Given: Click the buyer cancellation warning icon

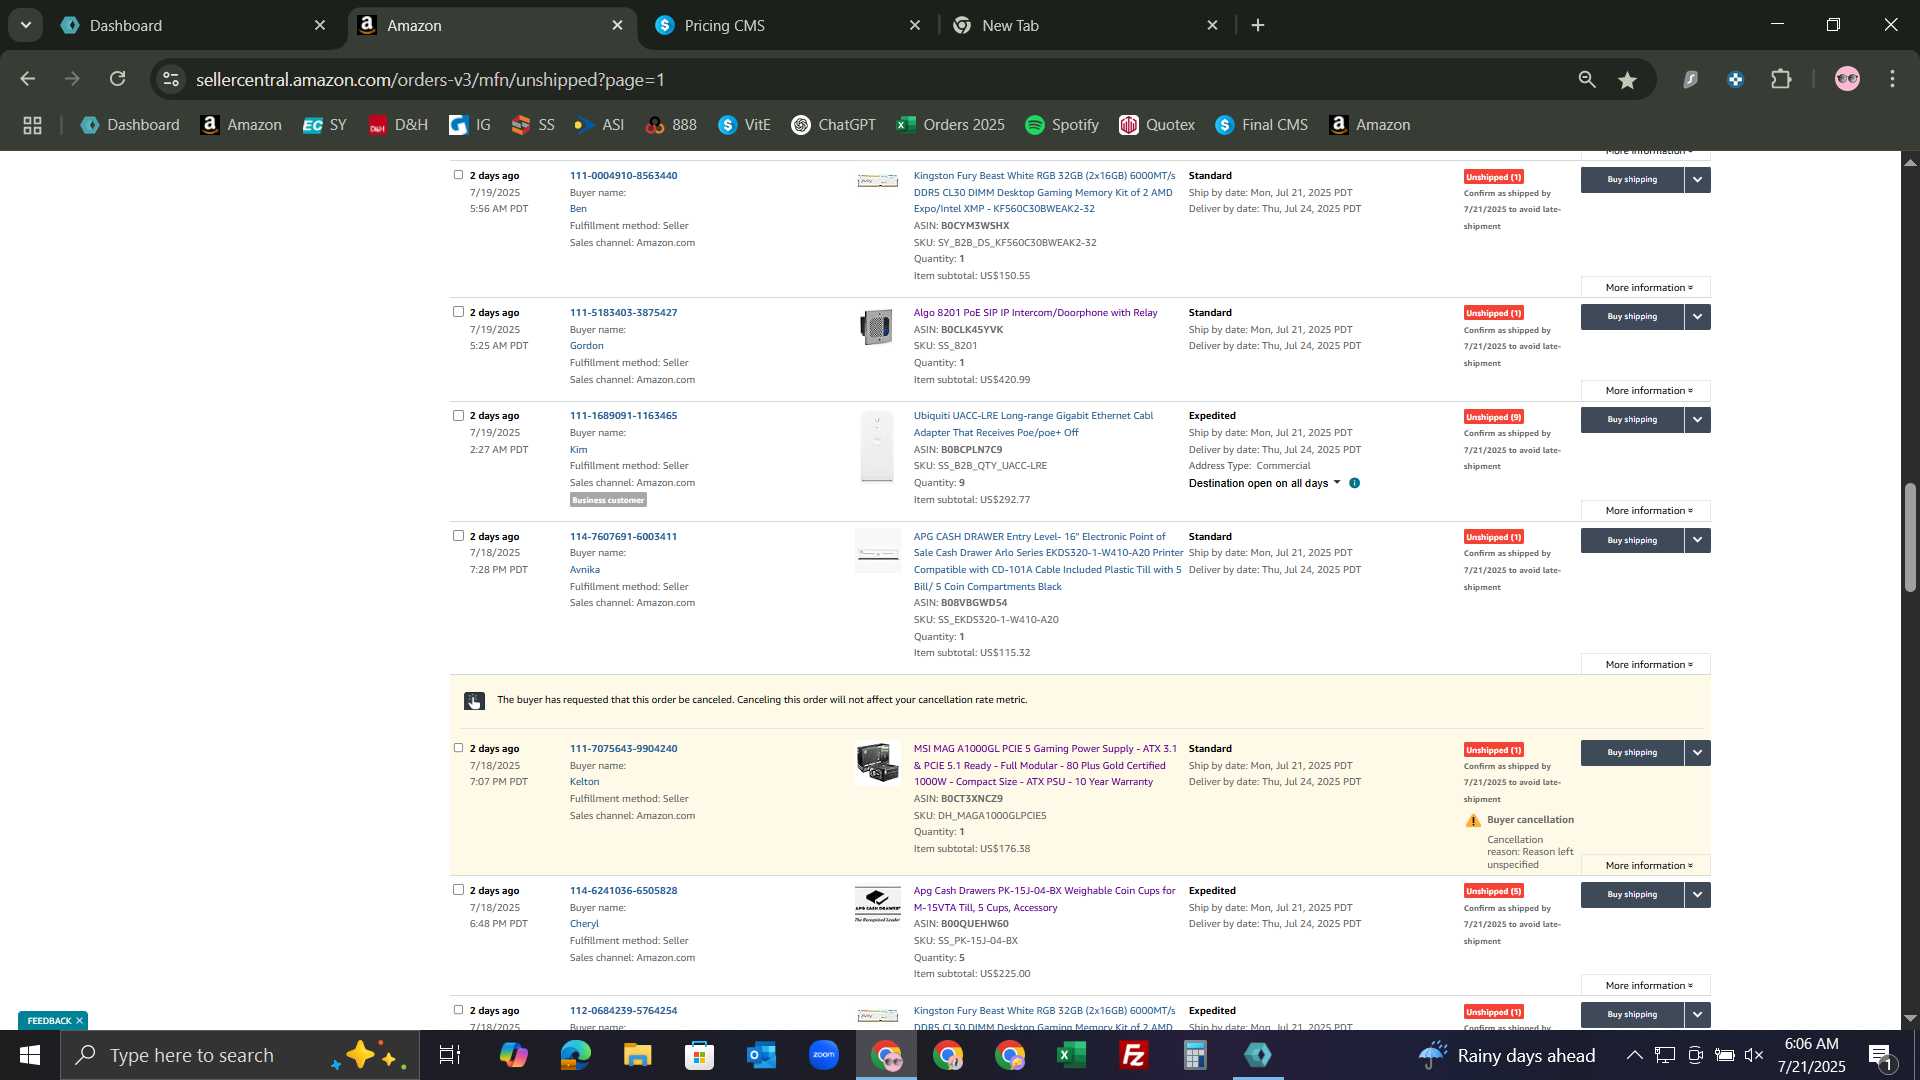Looking at the screenshot, I should [1473, 821].
